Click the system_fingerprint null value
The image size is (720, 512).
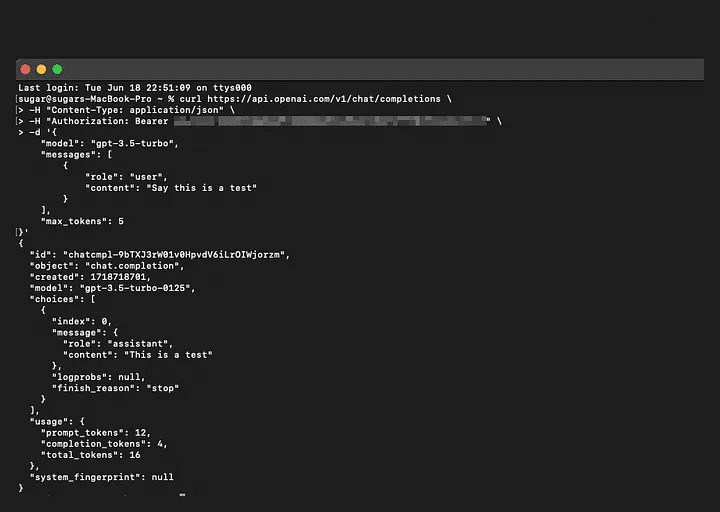pos(163,477)
